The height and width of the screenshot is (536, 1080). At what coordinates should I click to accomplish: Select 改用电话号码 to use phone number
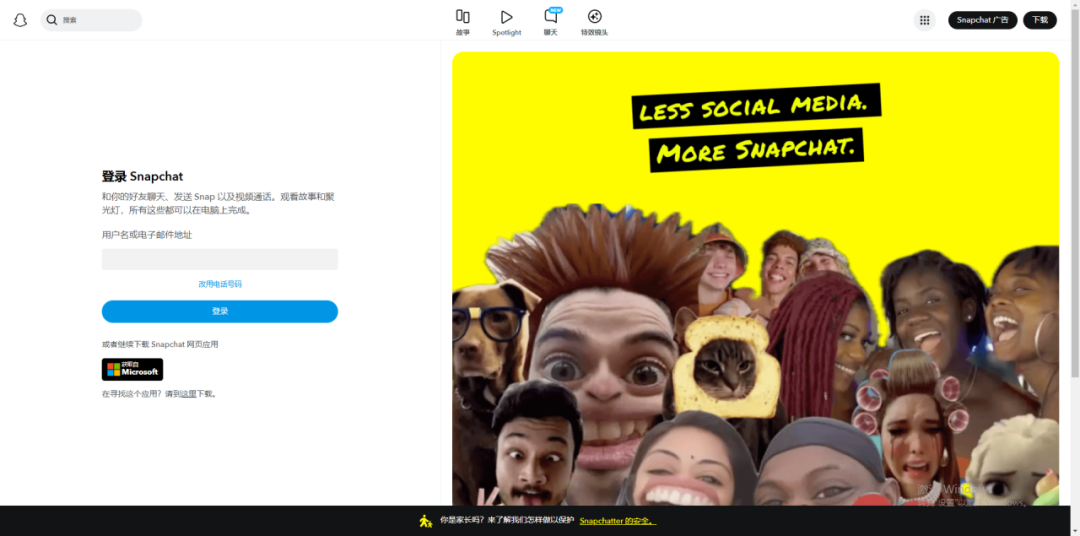click(x=220, y=284)
